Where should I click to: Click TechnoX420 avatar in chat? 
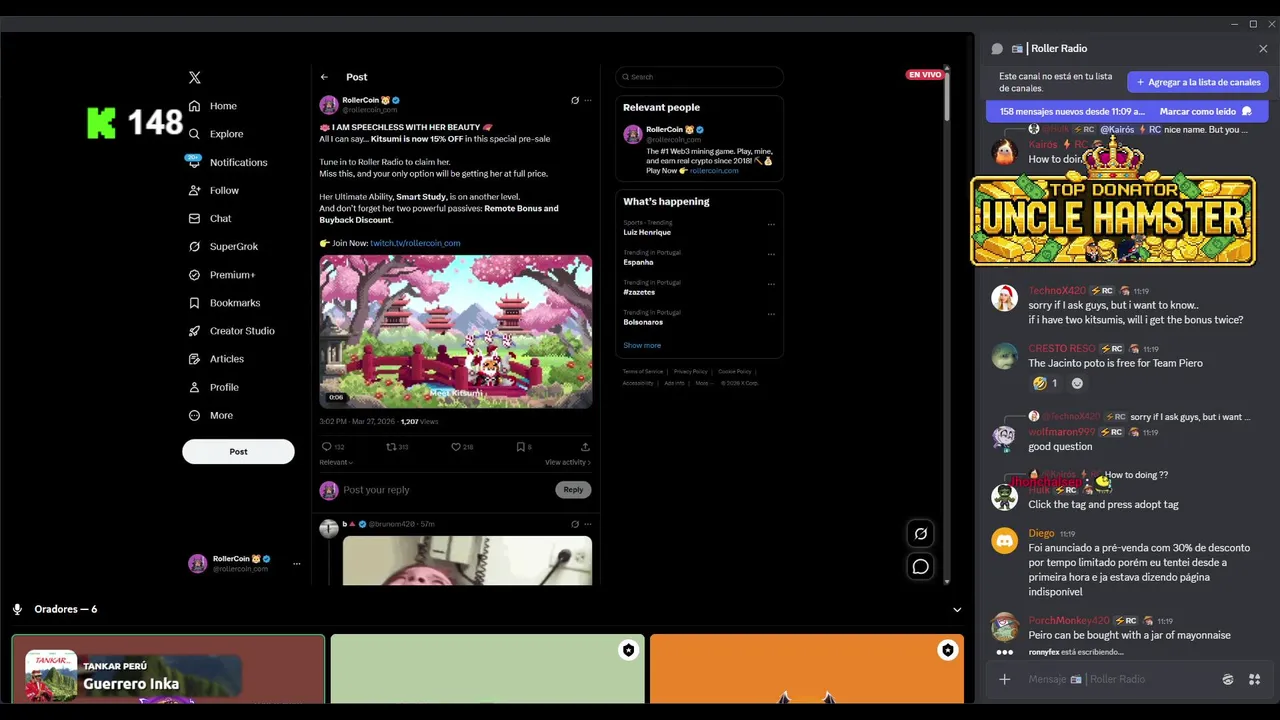click(1004, 297)
